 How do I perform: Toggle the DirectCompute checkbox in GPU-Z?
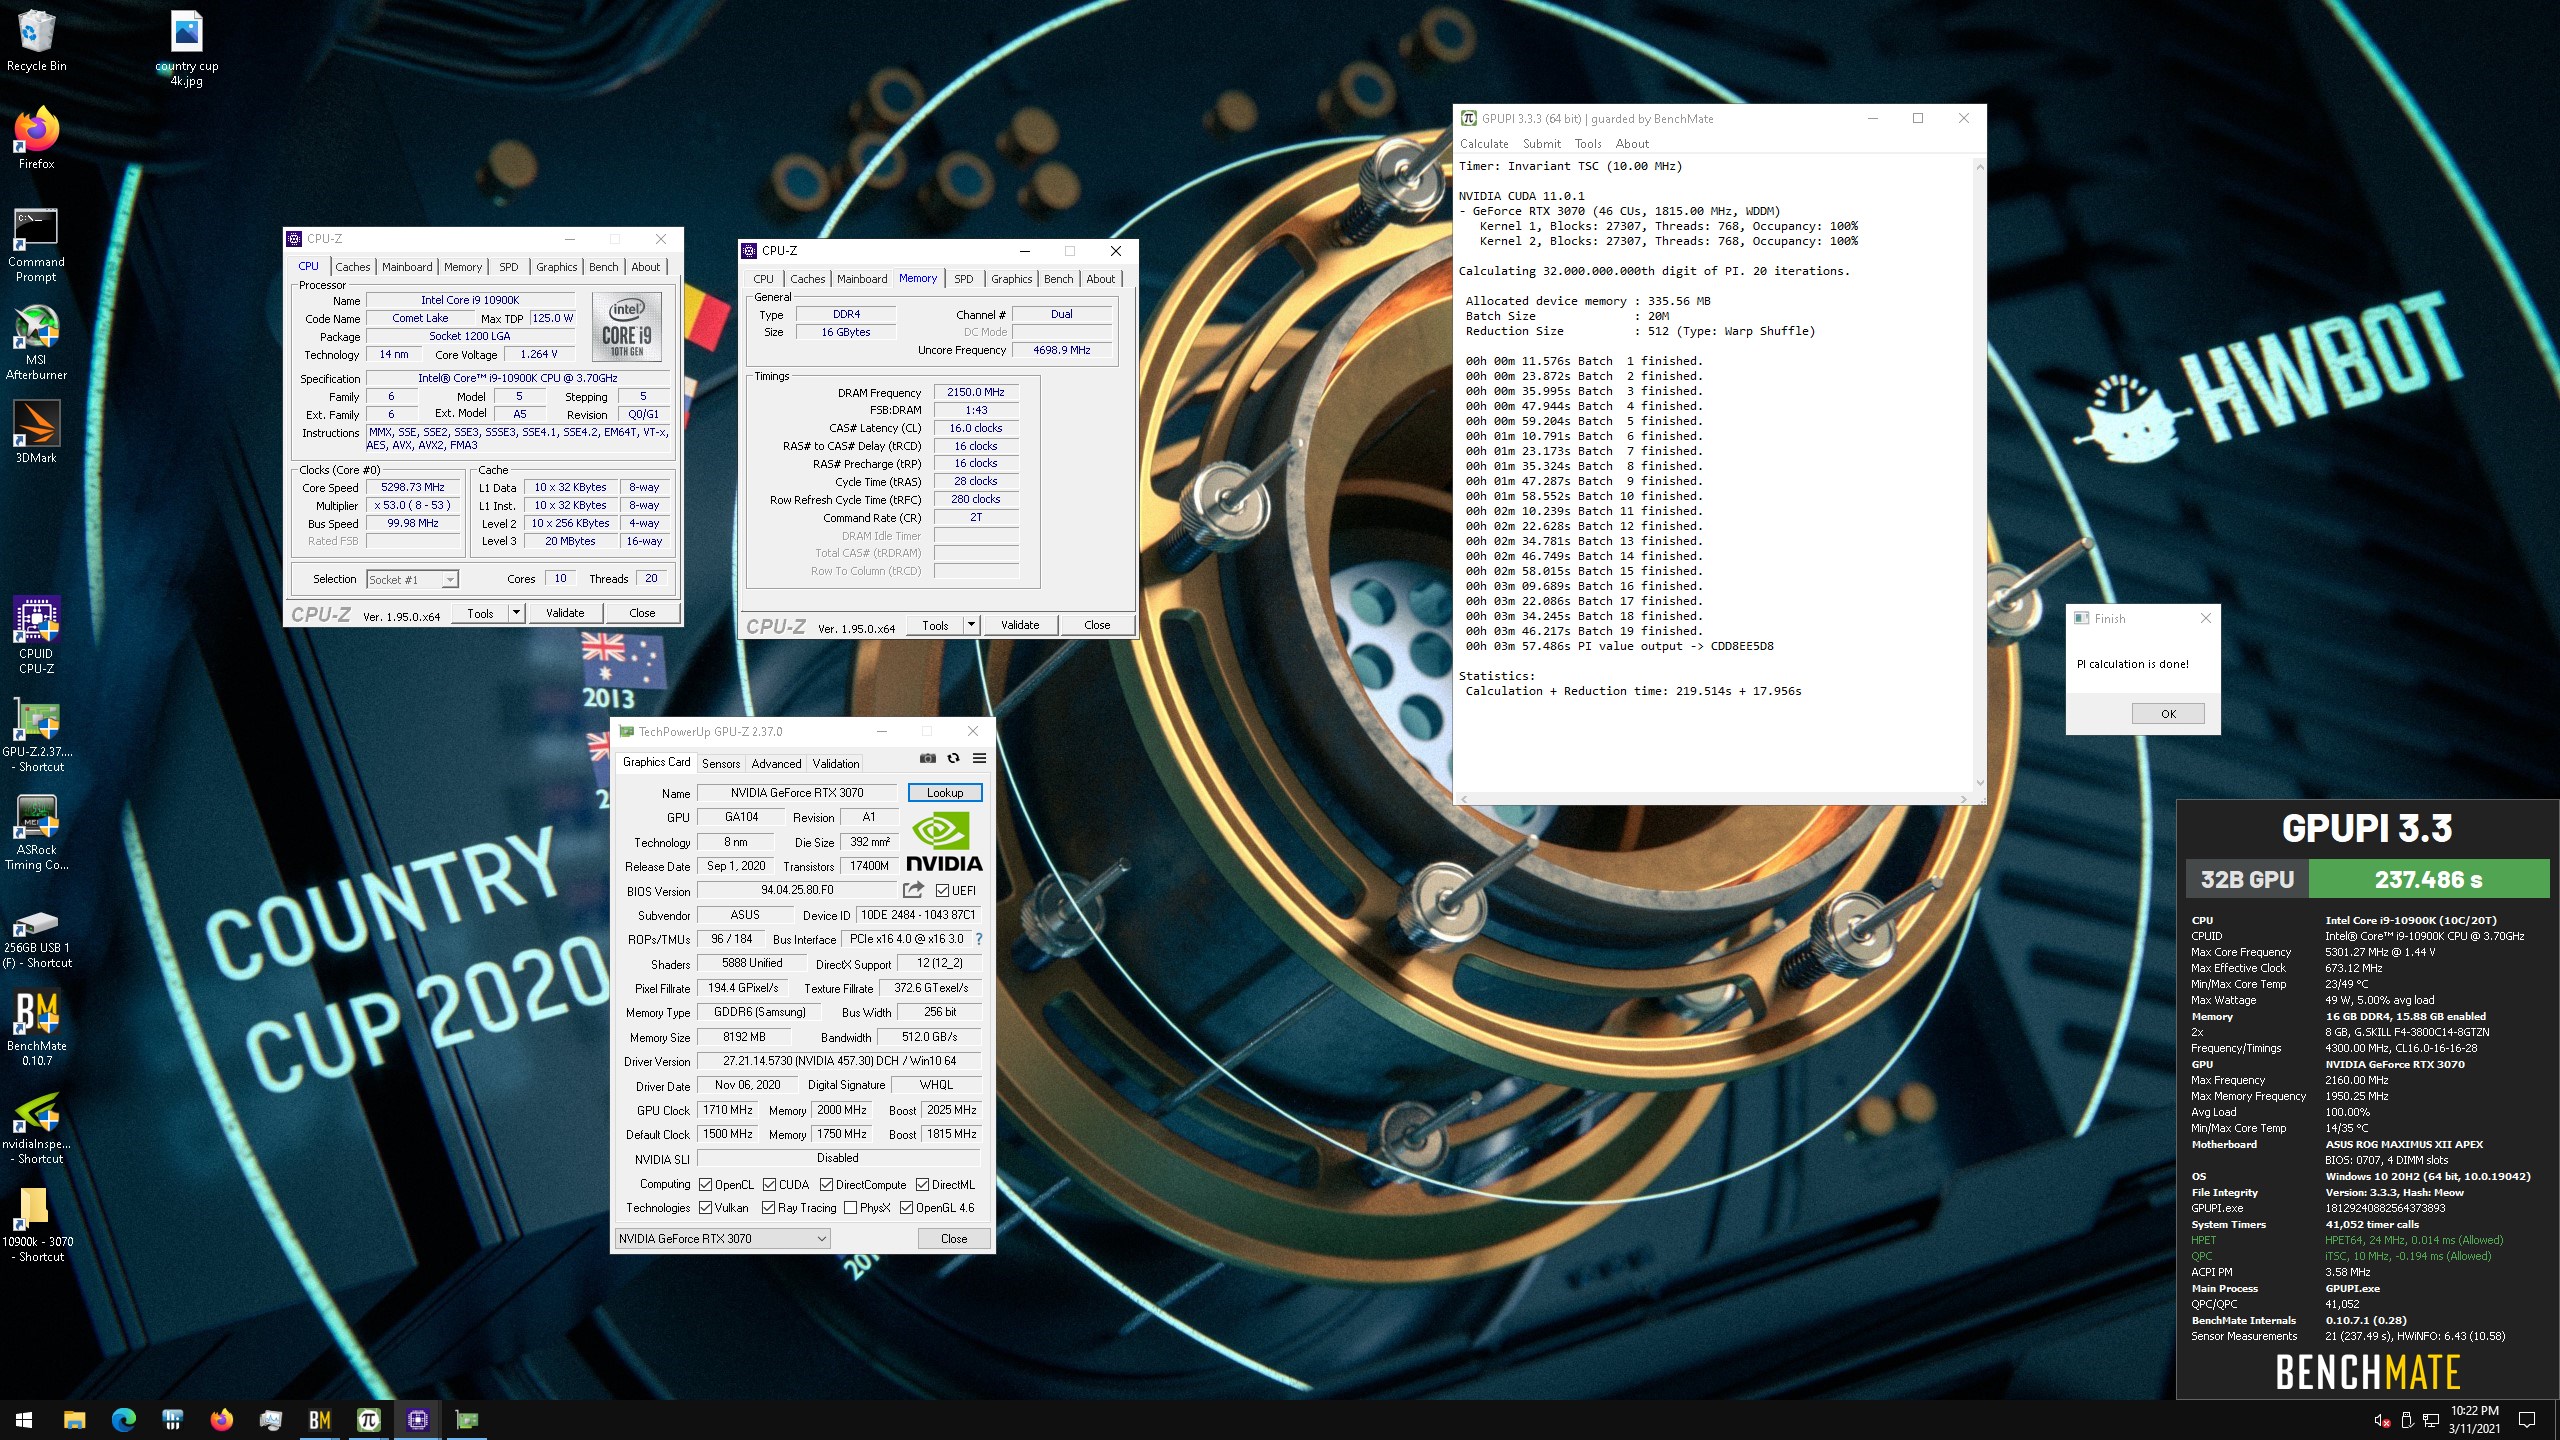click(x=826, y=1184)
